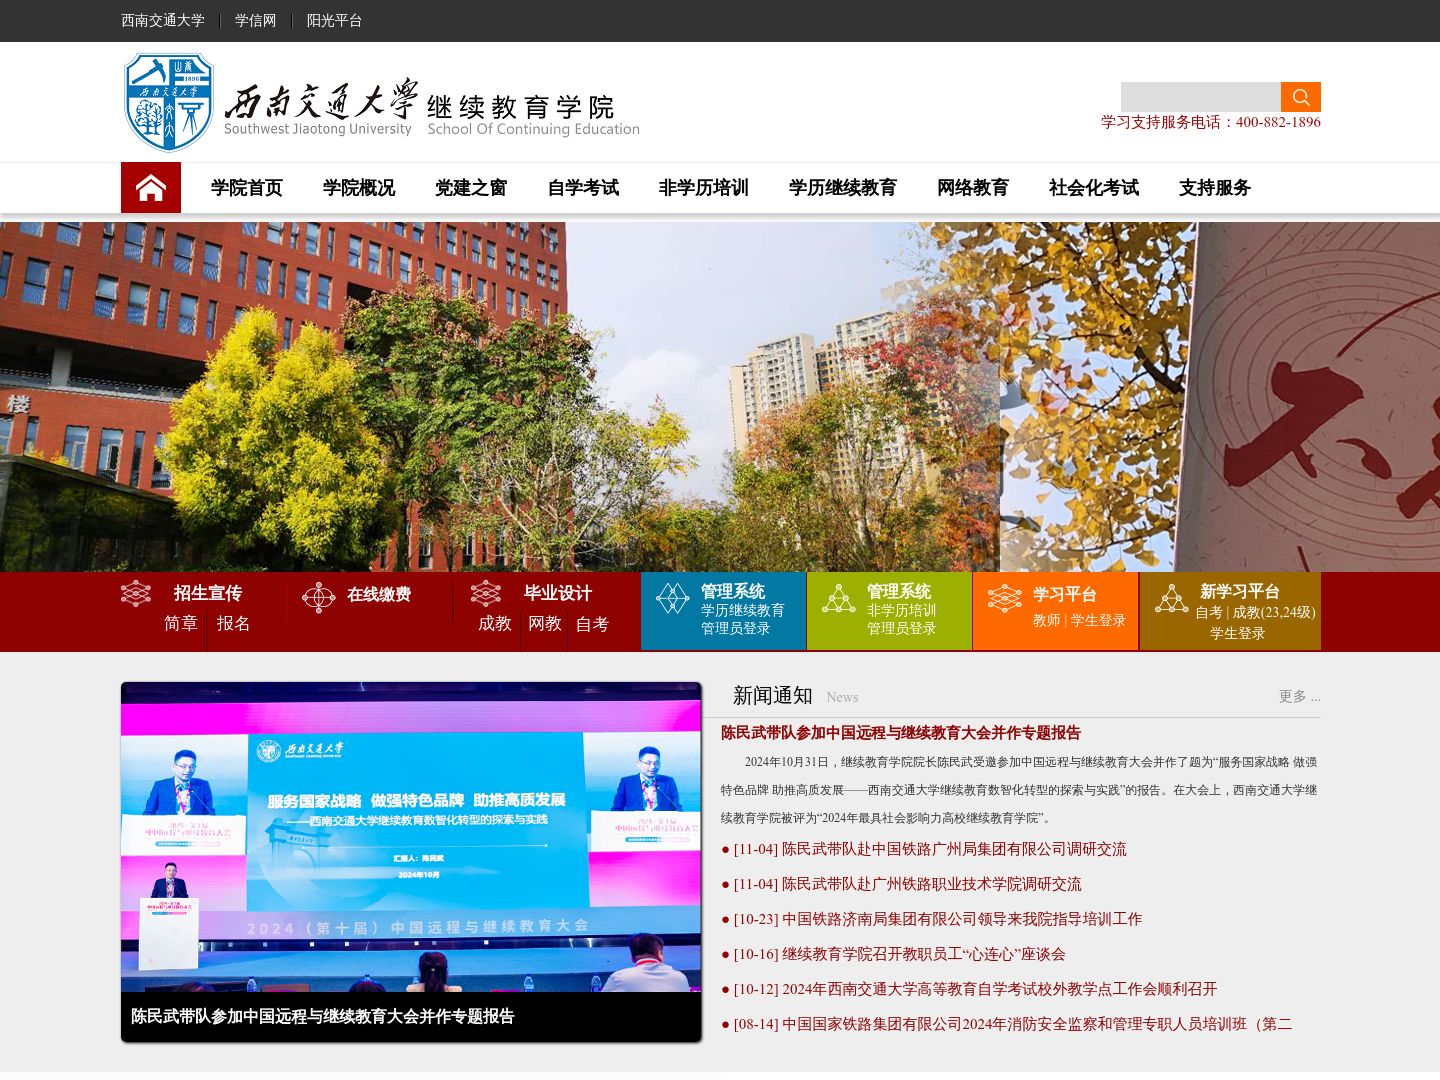Viewport: 1440px width, 1080px height.
Task: Click 教师 login under 学习平台
Action: [1047, 620]
